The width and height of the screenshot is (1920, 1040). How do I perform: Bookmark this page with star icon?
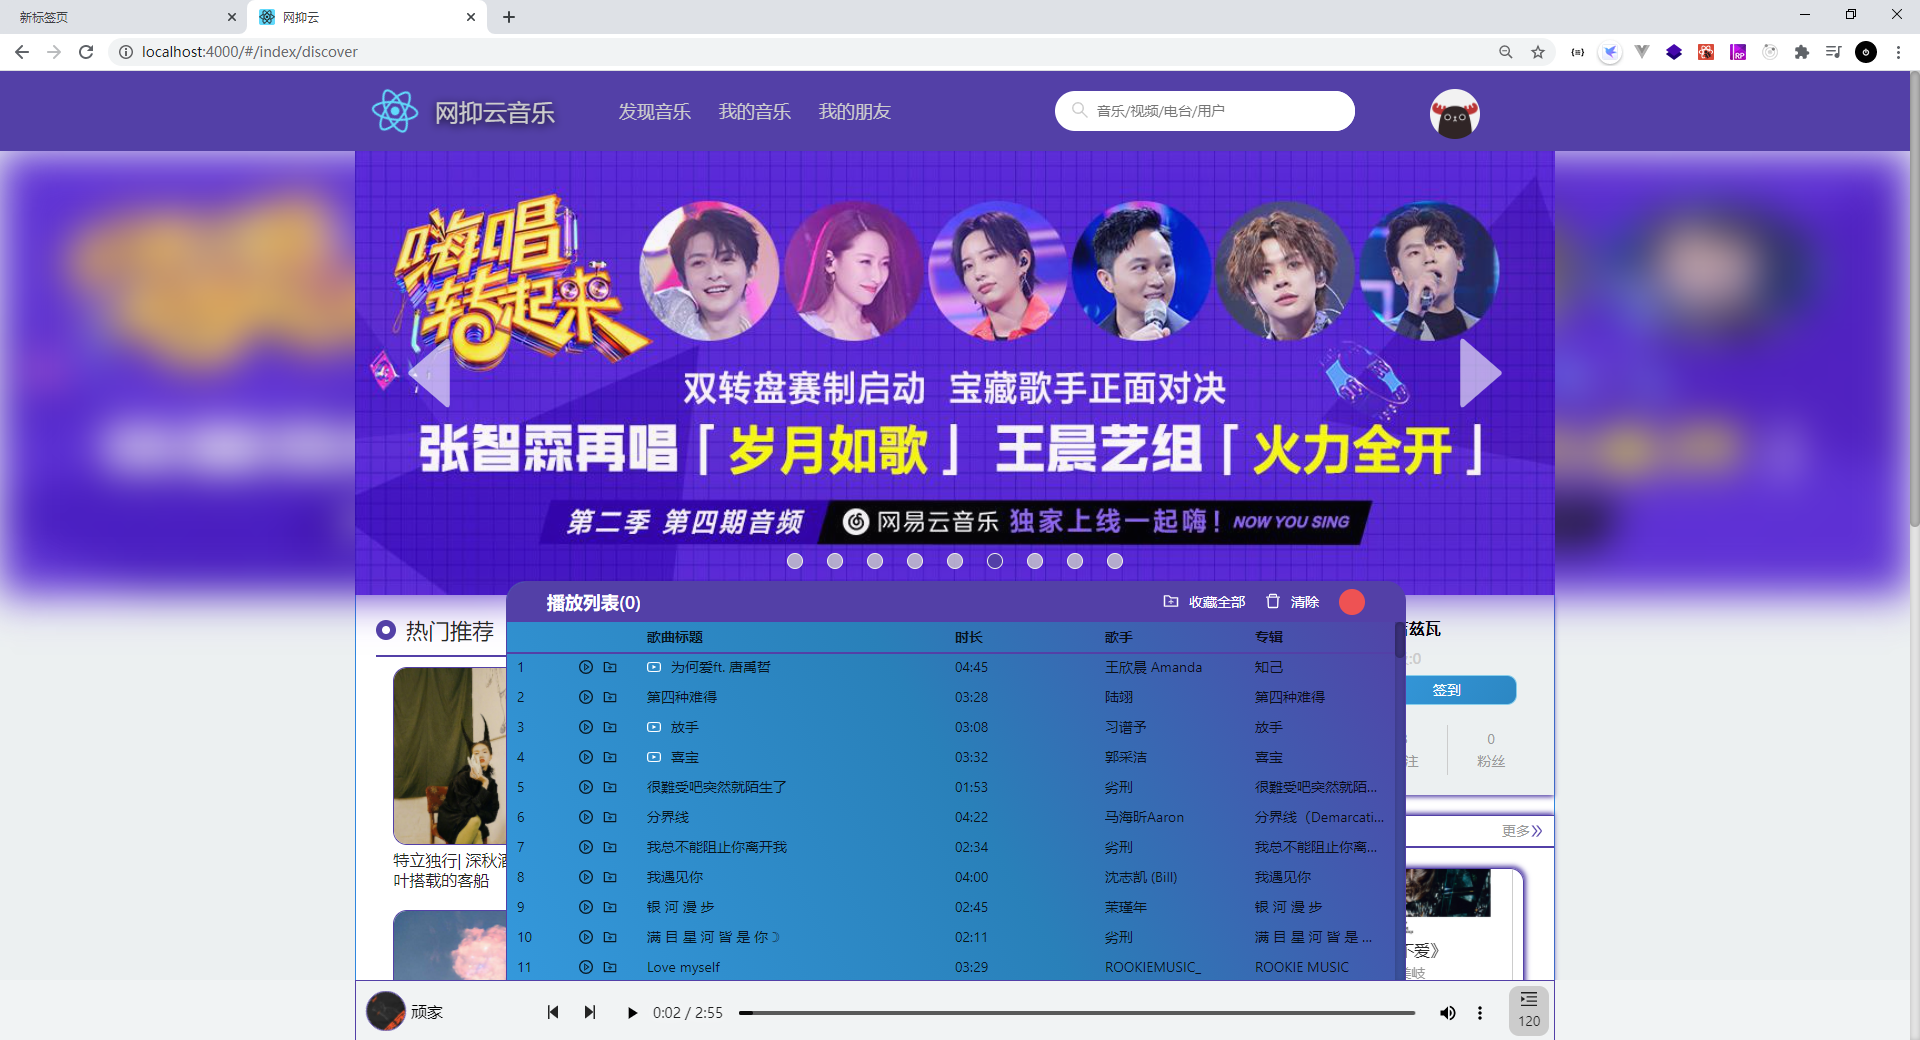1538,52
